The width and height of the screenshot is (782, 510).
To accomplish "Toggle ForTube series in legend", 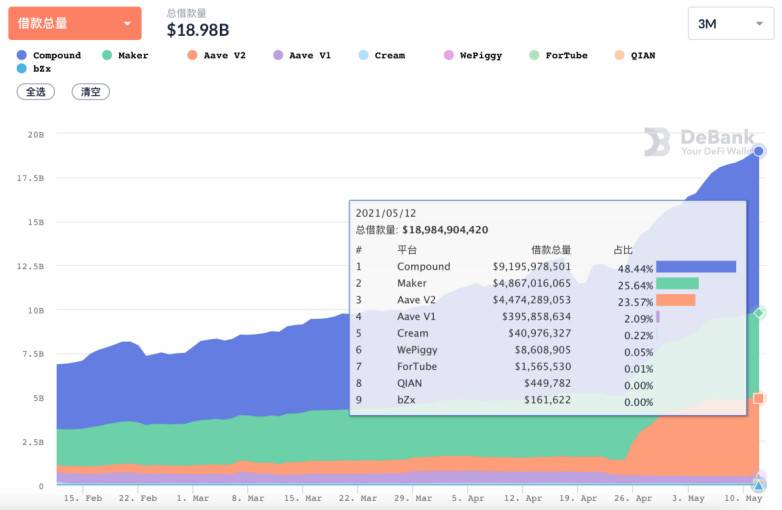I will [559, 55].
